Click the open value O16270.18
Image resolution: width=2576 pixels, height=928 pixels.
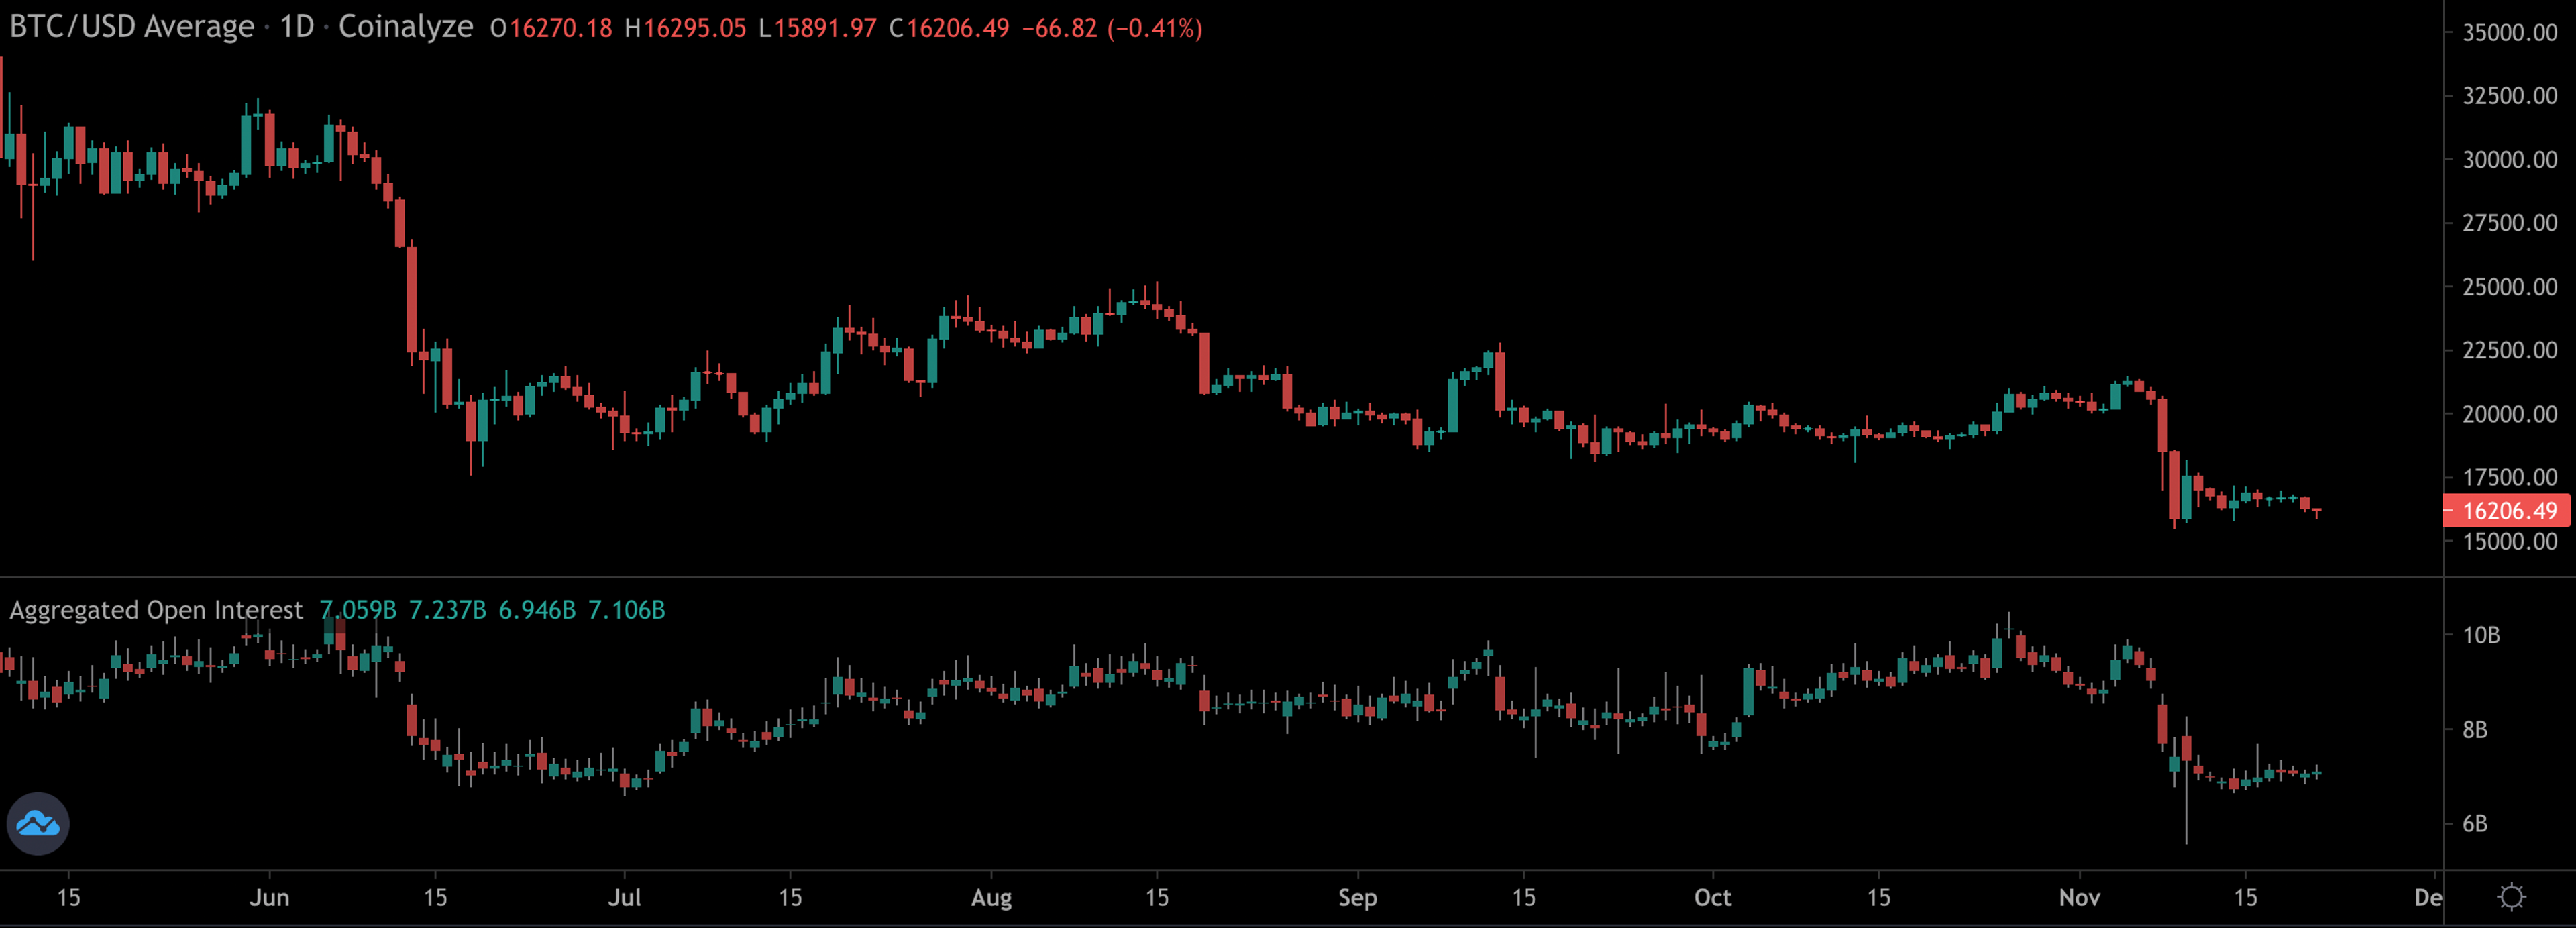coord(551,28)
